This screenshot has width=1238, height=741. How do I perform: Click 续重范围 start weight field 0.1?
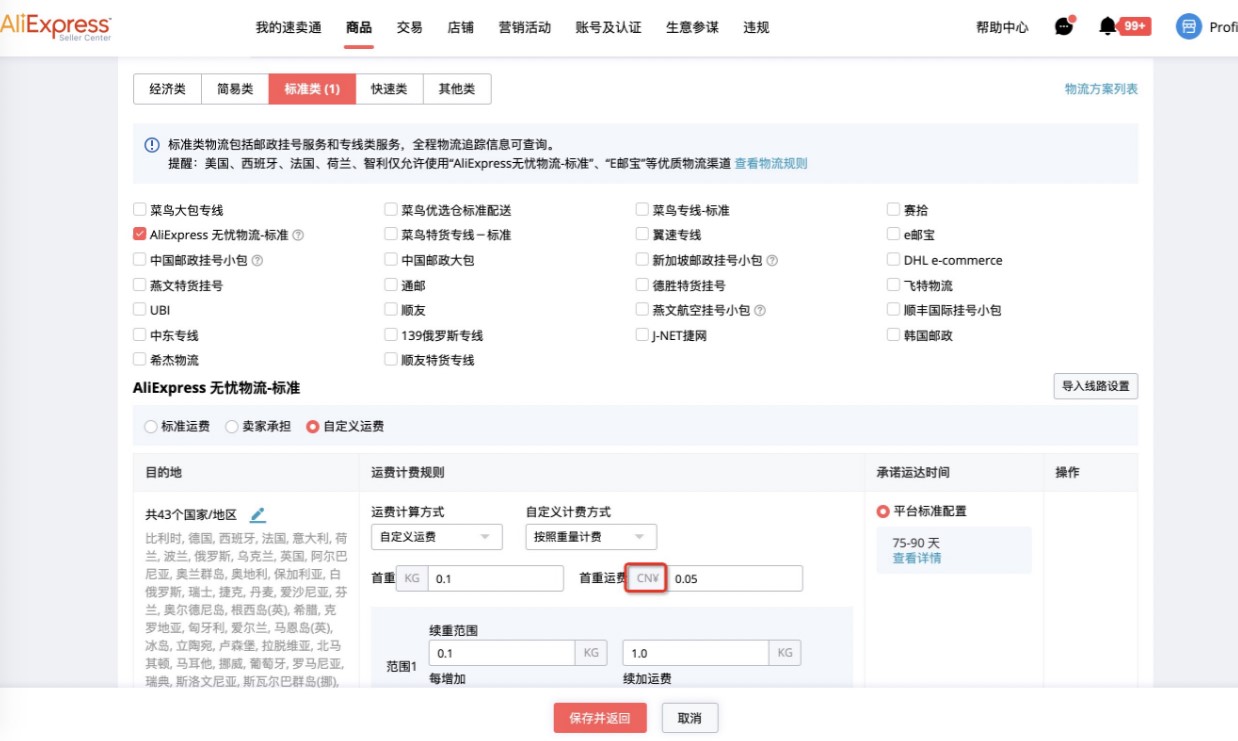click(x=502, y=653)
